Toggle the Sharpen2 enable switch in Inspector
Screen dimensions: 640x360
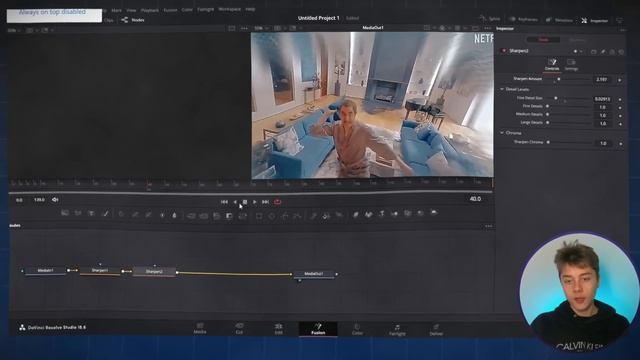tap(504, 51)
